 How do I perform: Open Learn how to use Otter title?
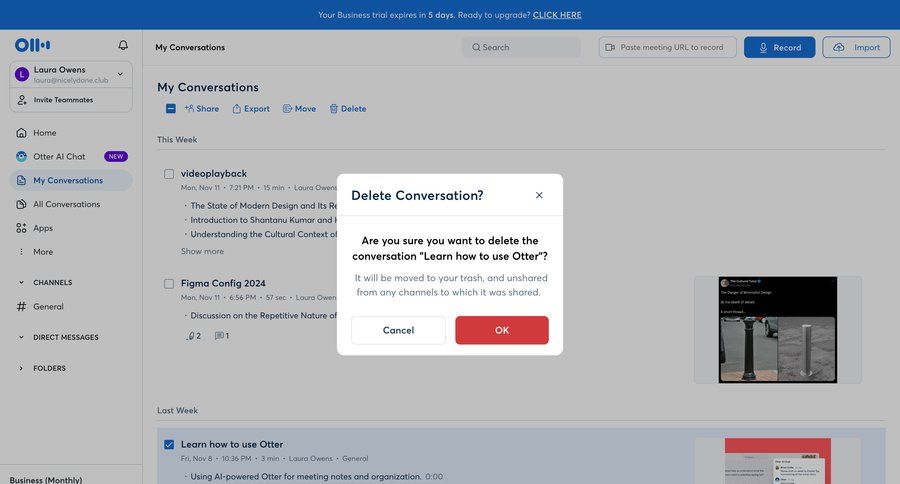click(x=232, y=444)
